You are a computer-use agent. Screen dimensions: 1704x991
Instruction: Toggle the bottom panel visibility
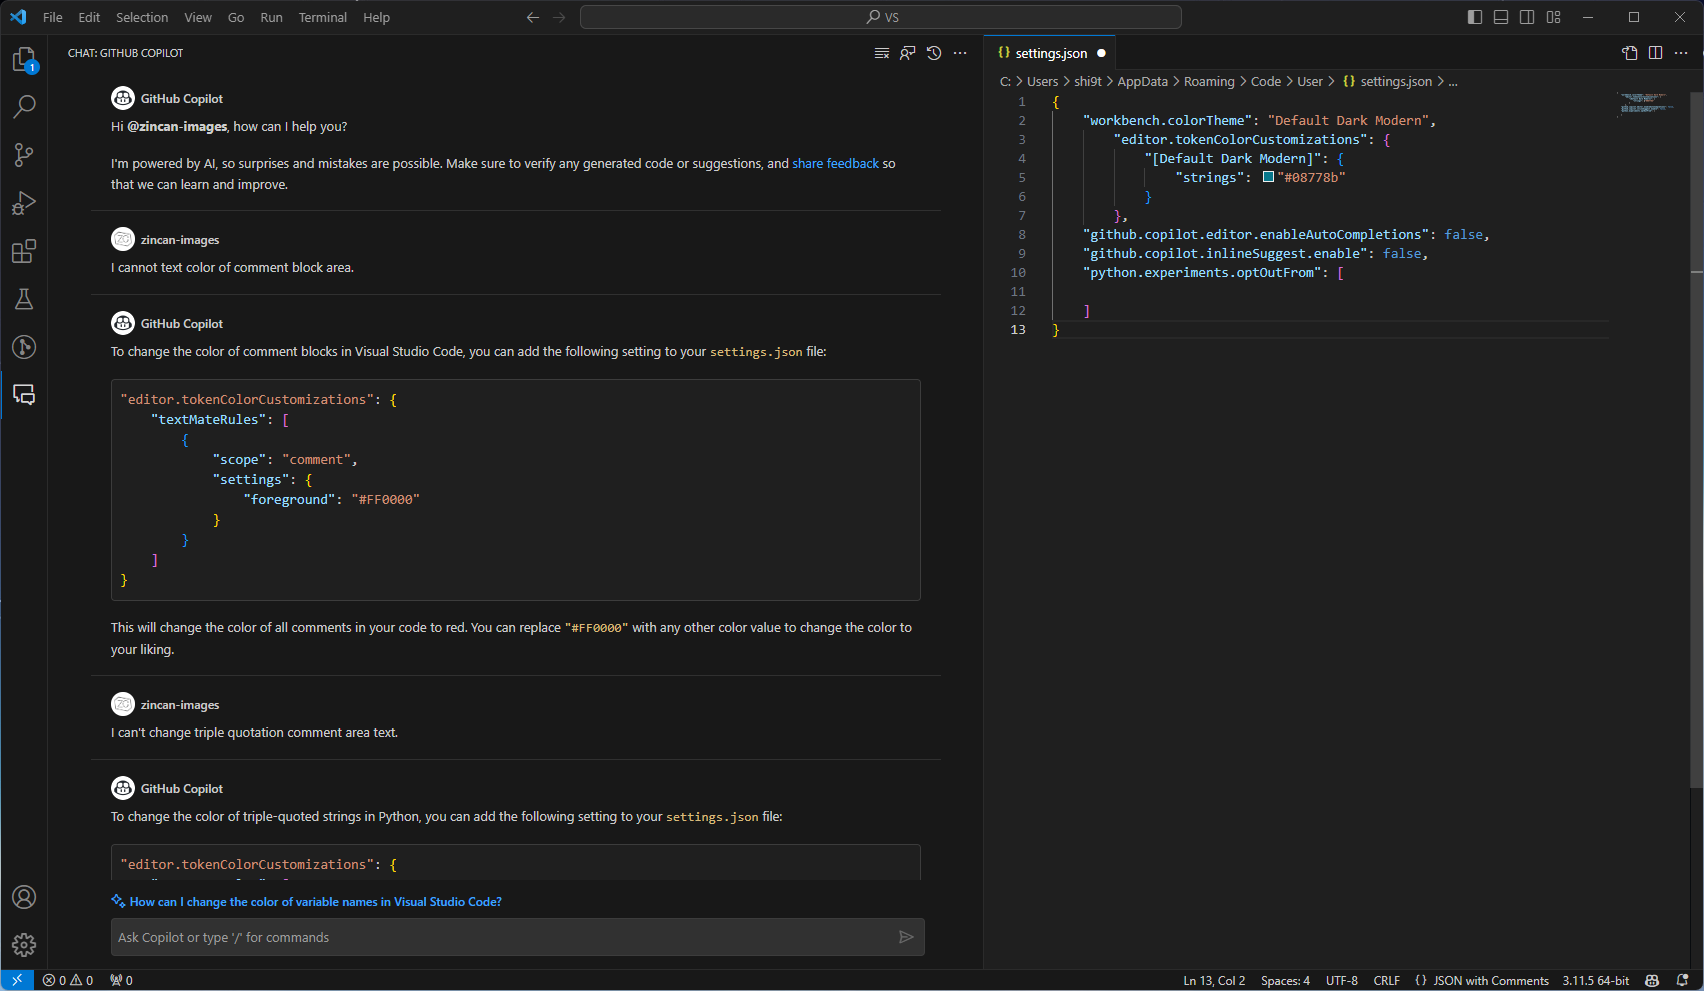(1500, 17)
